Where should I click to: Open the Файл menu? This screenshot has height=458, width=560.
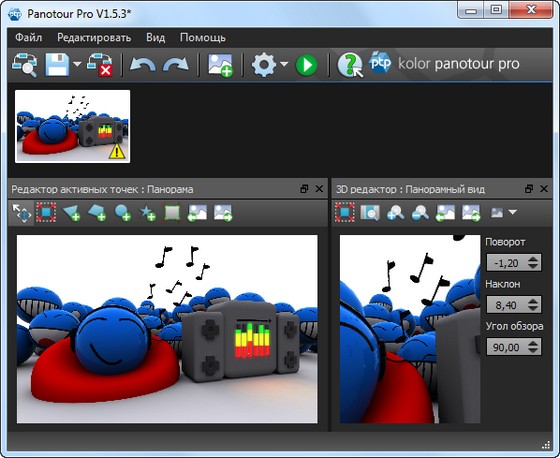click(29, 38)
